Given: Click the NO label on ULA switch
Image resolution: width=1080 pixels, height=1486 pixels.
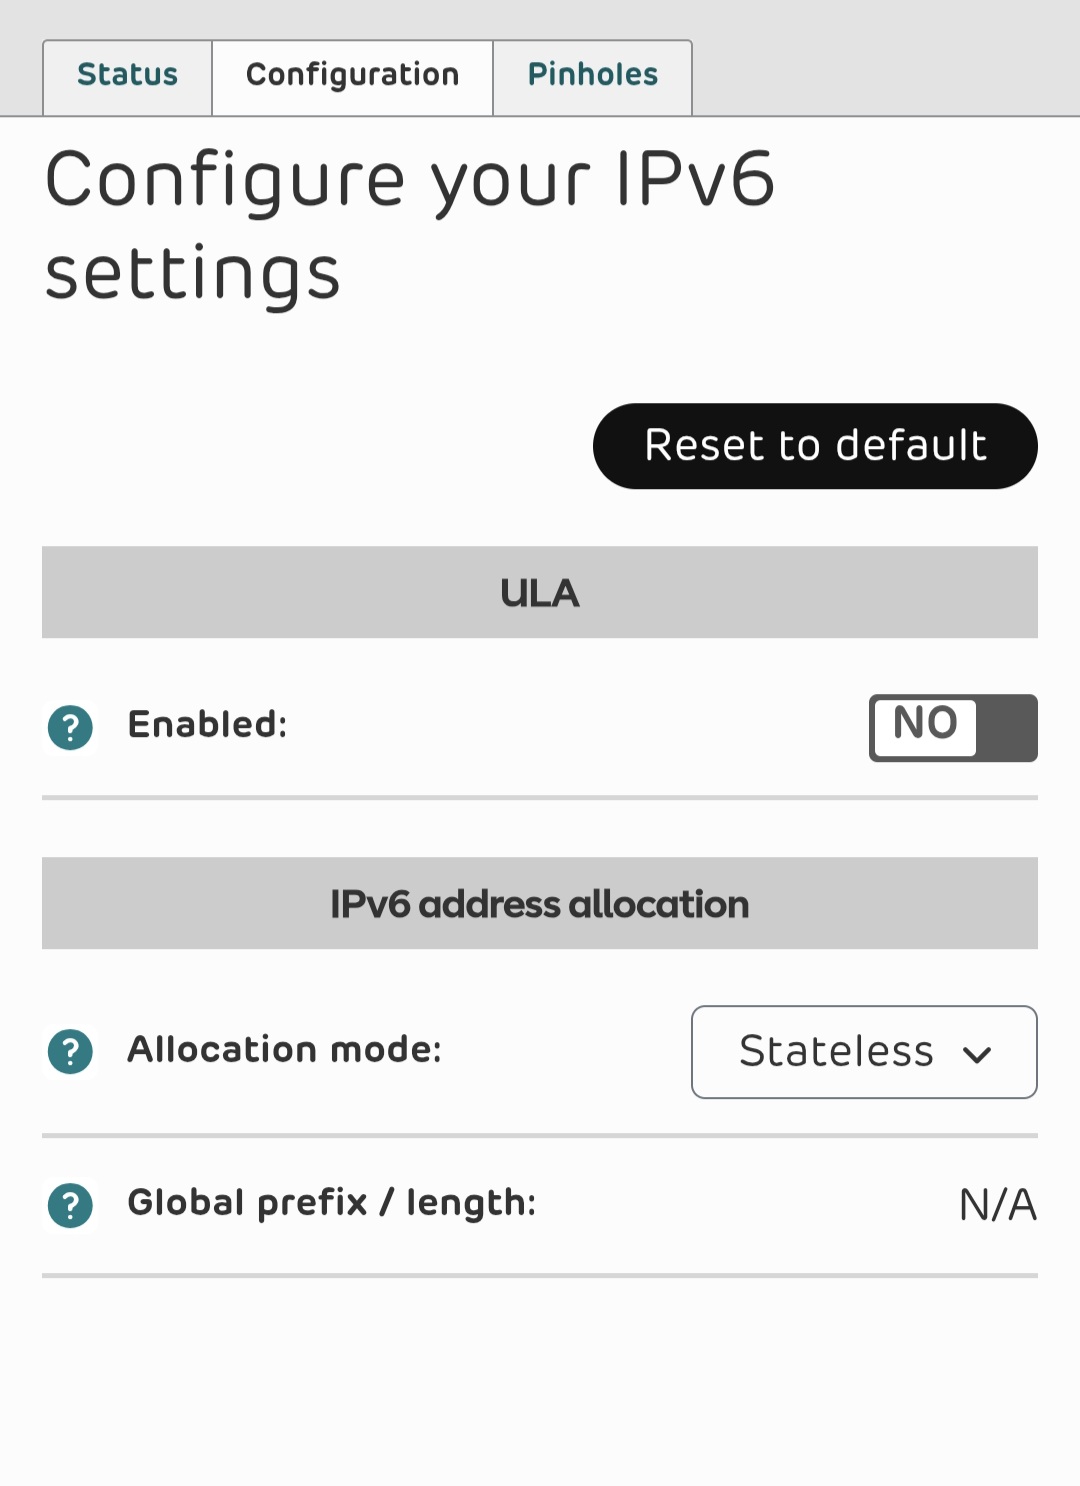Looking at the screenshot, I should point(925,724).
